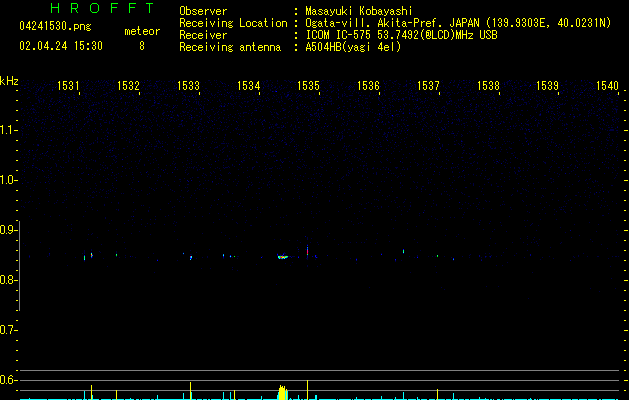Image resolution: width=629 pixels, height=400 pixels.
Task: Click the 0.8 kHz frequency label
Action: pos(8,280)
